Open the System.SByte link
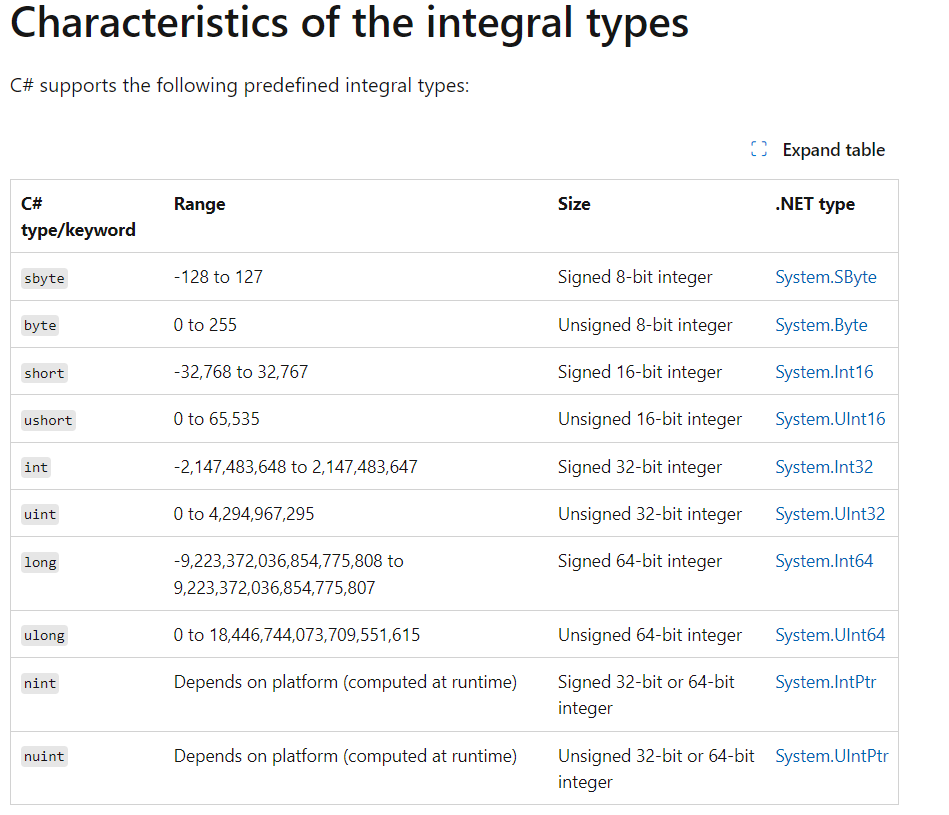The image size is (949, 815). (x=825, y=277)
